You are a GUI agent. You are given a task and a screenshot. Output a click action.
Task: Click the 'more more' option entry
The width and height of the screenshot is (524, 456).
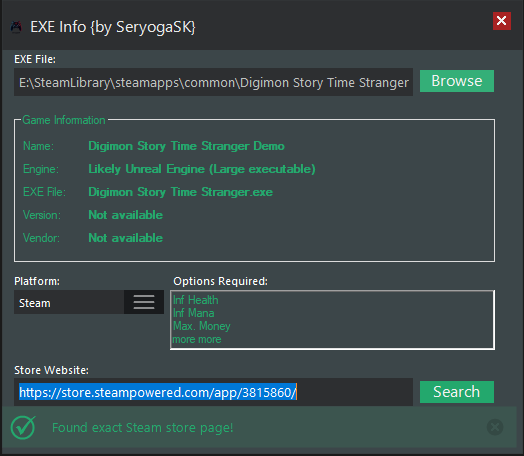click(x=196, y=339)
